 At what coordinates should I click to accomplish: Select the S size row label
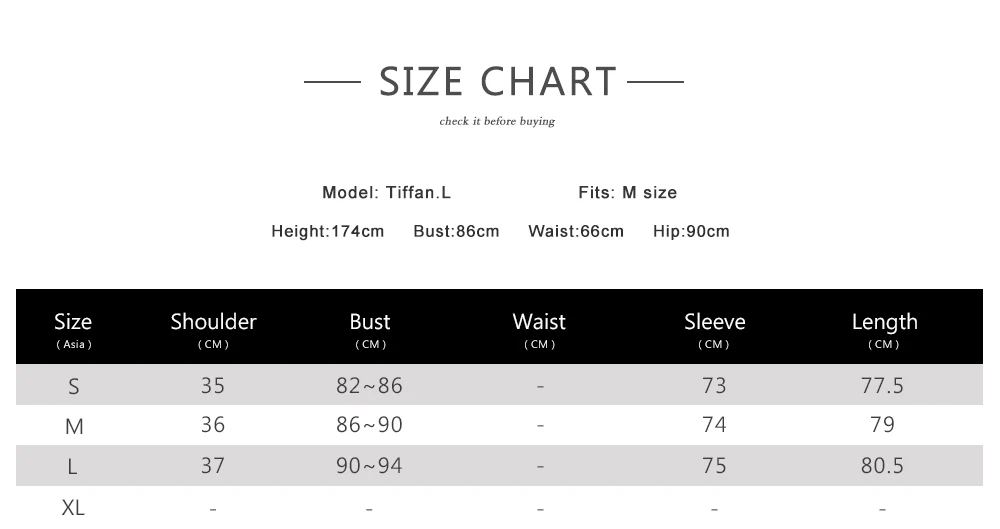tap(73, 386)
